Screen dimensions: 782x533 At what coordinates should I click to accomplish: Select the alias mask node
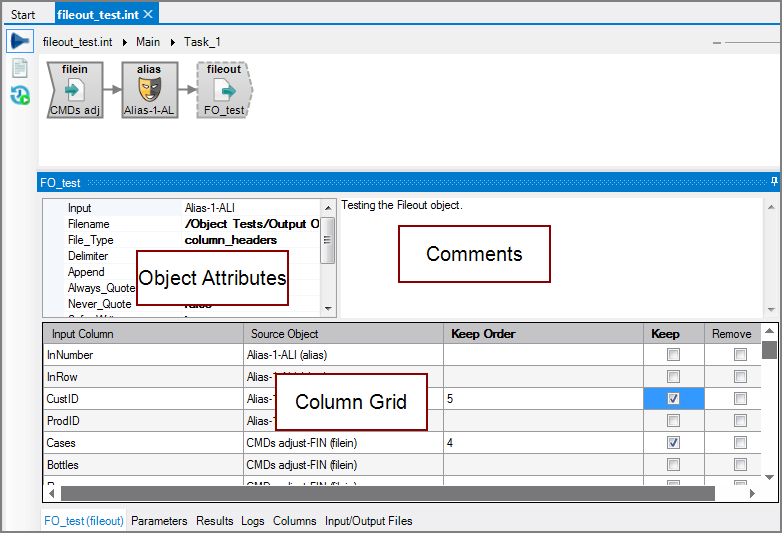(149, 90)
